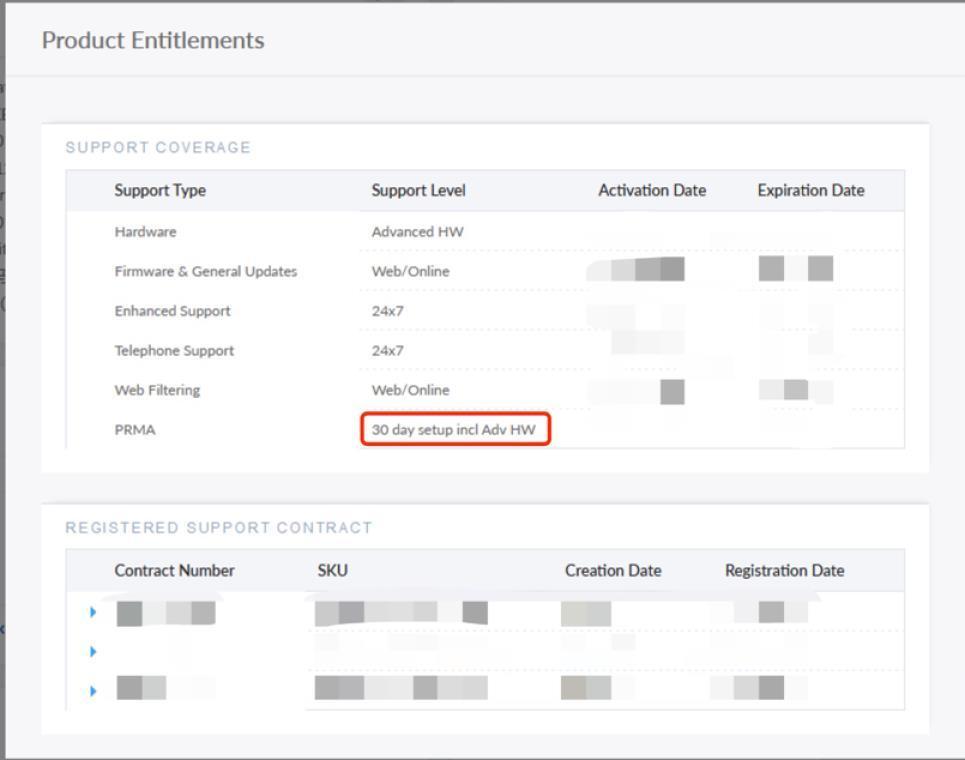Screen dimensions: 965x760
Task: Select the Expiration Date column header
Action: 811,190
